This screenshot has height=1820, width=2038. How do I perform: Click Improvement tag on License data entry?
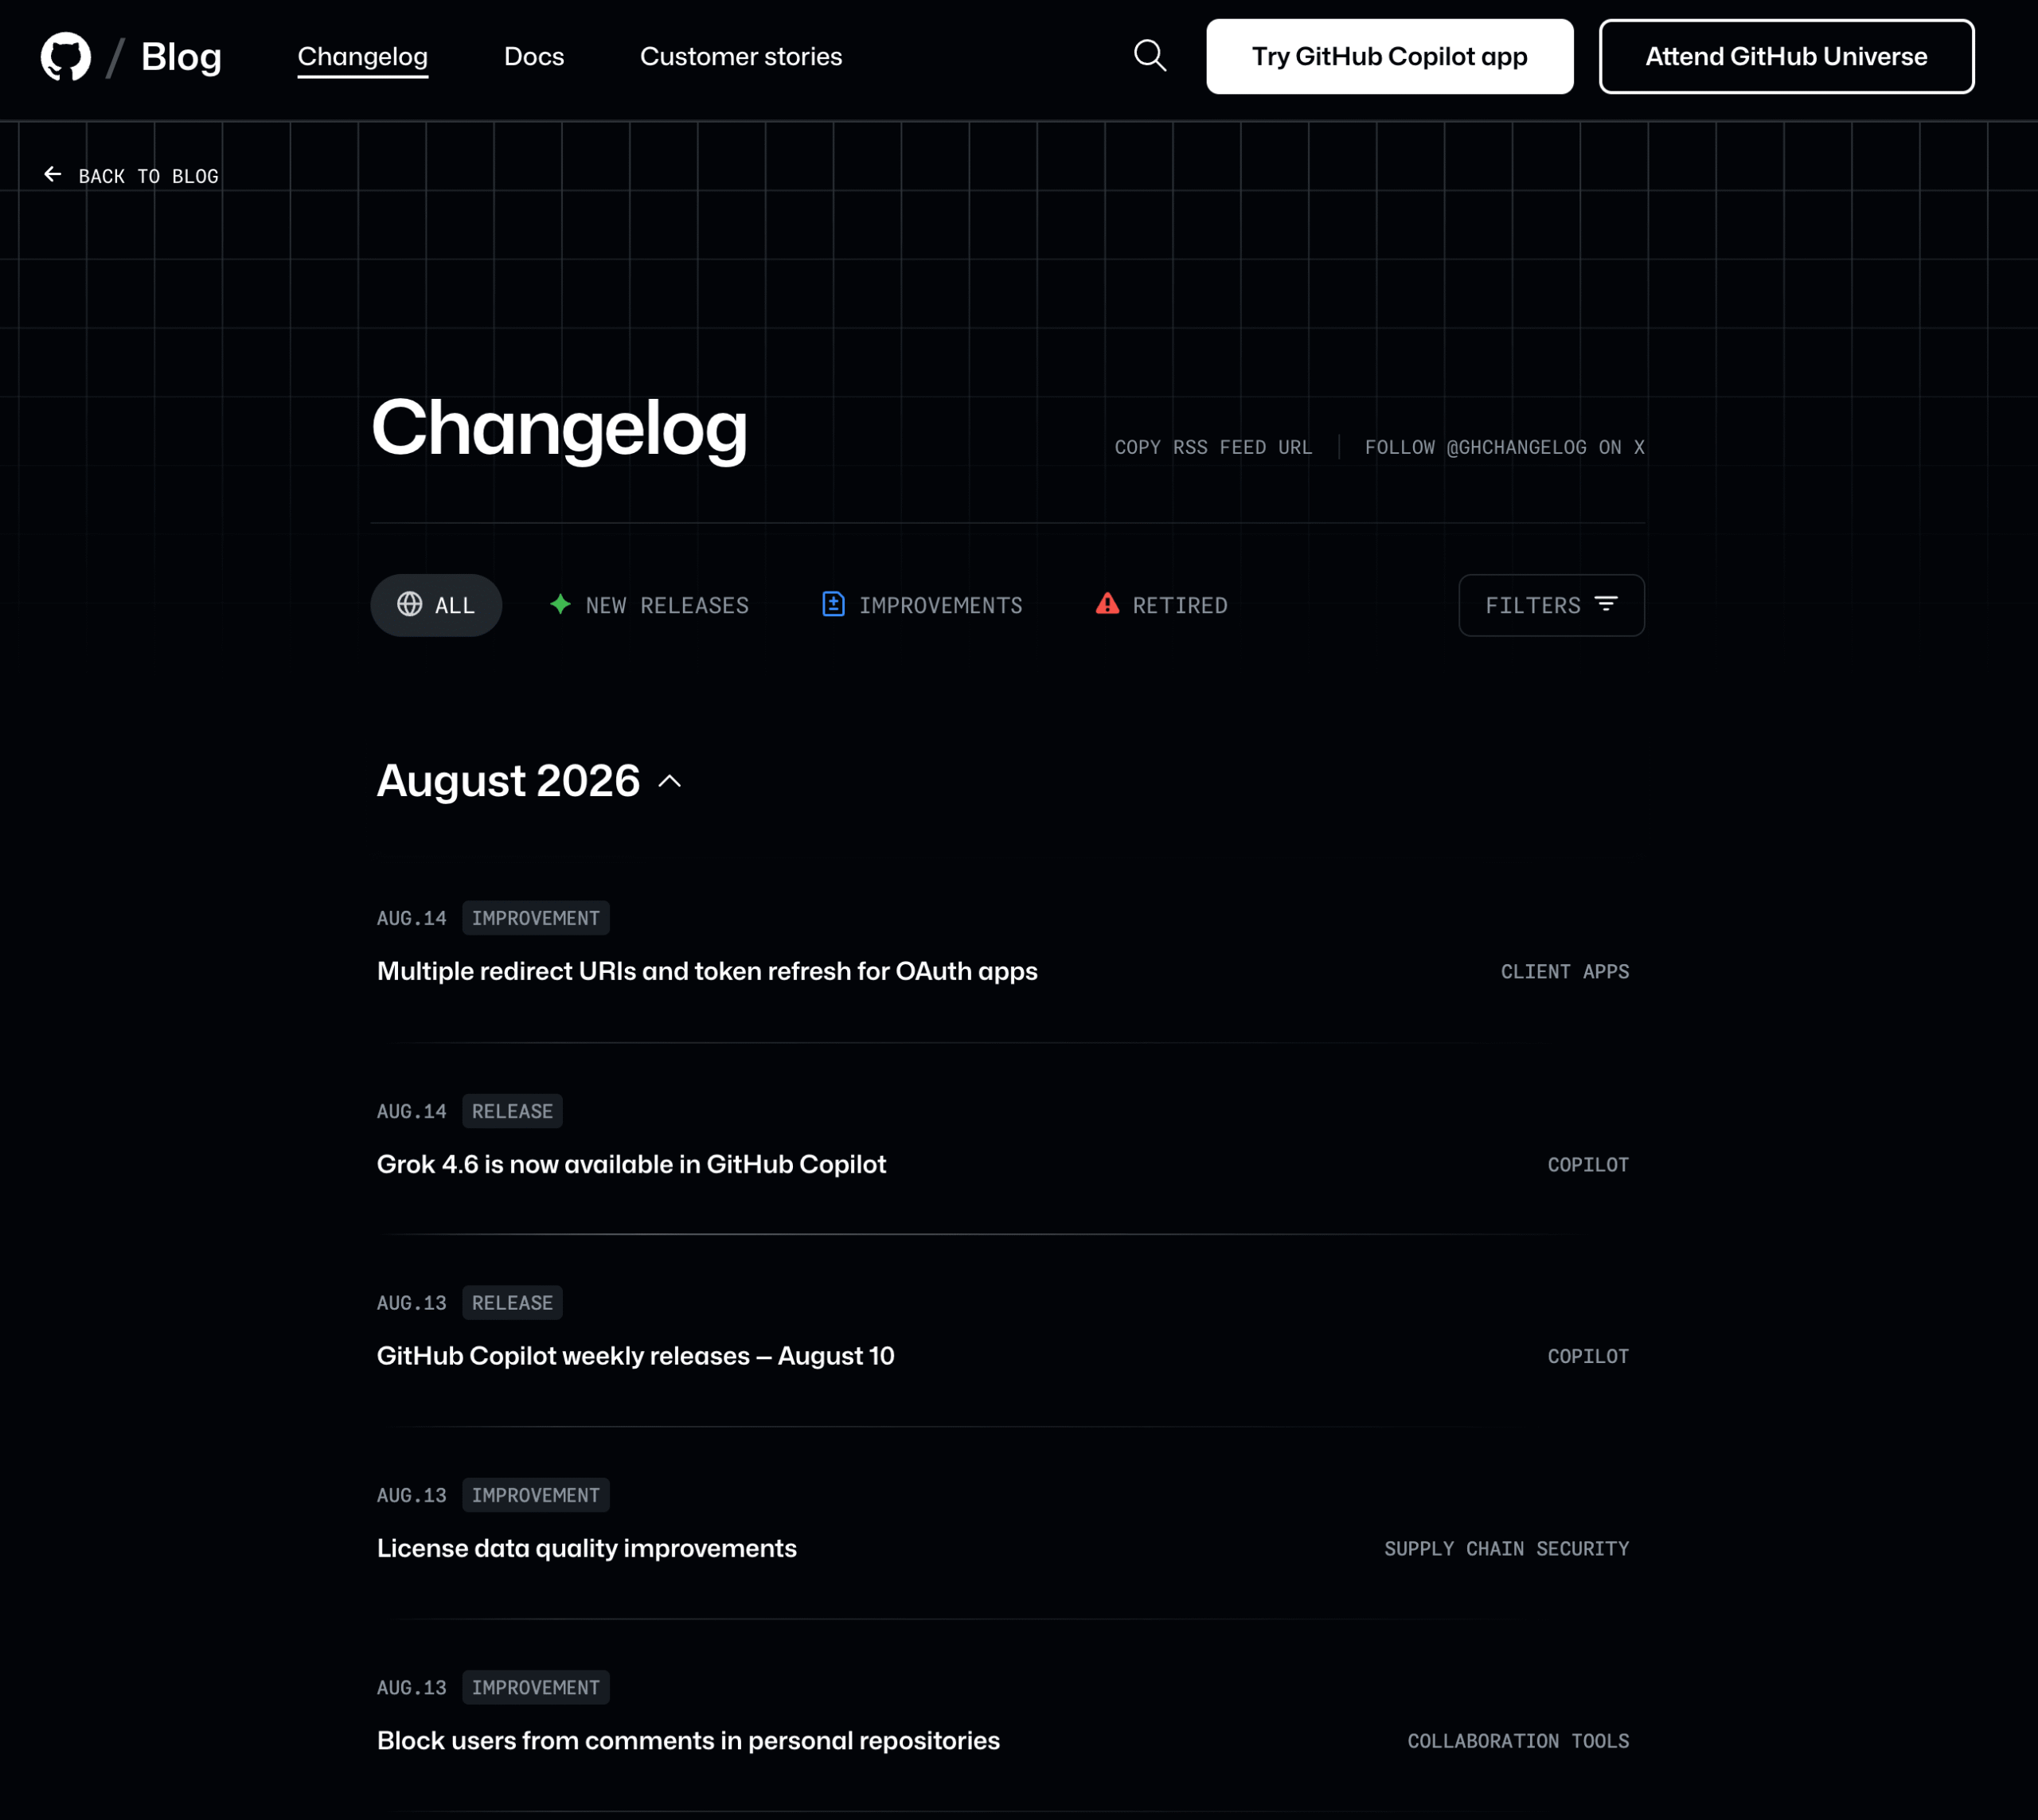click(x=535, y=1495)
